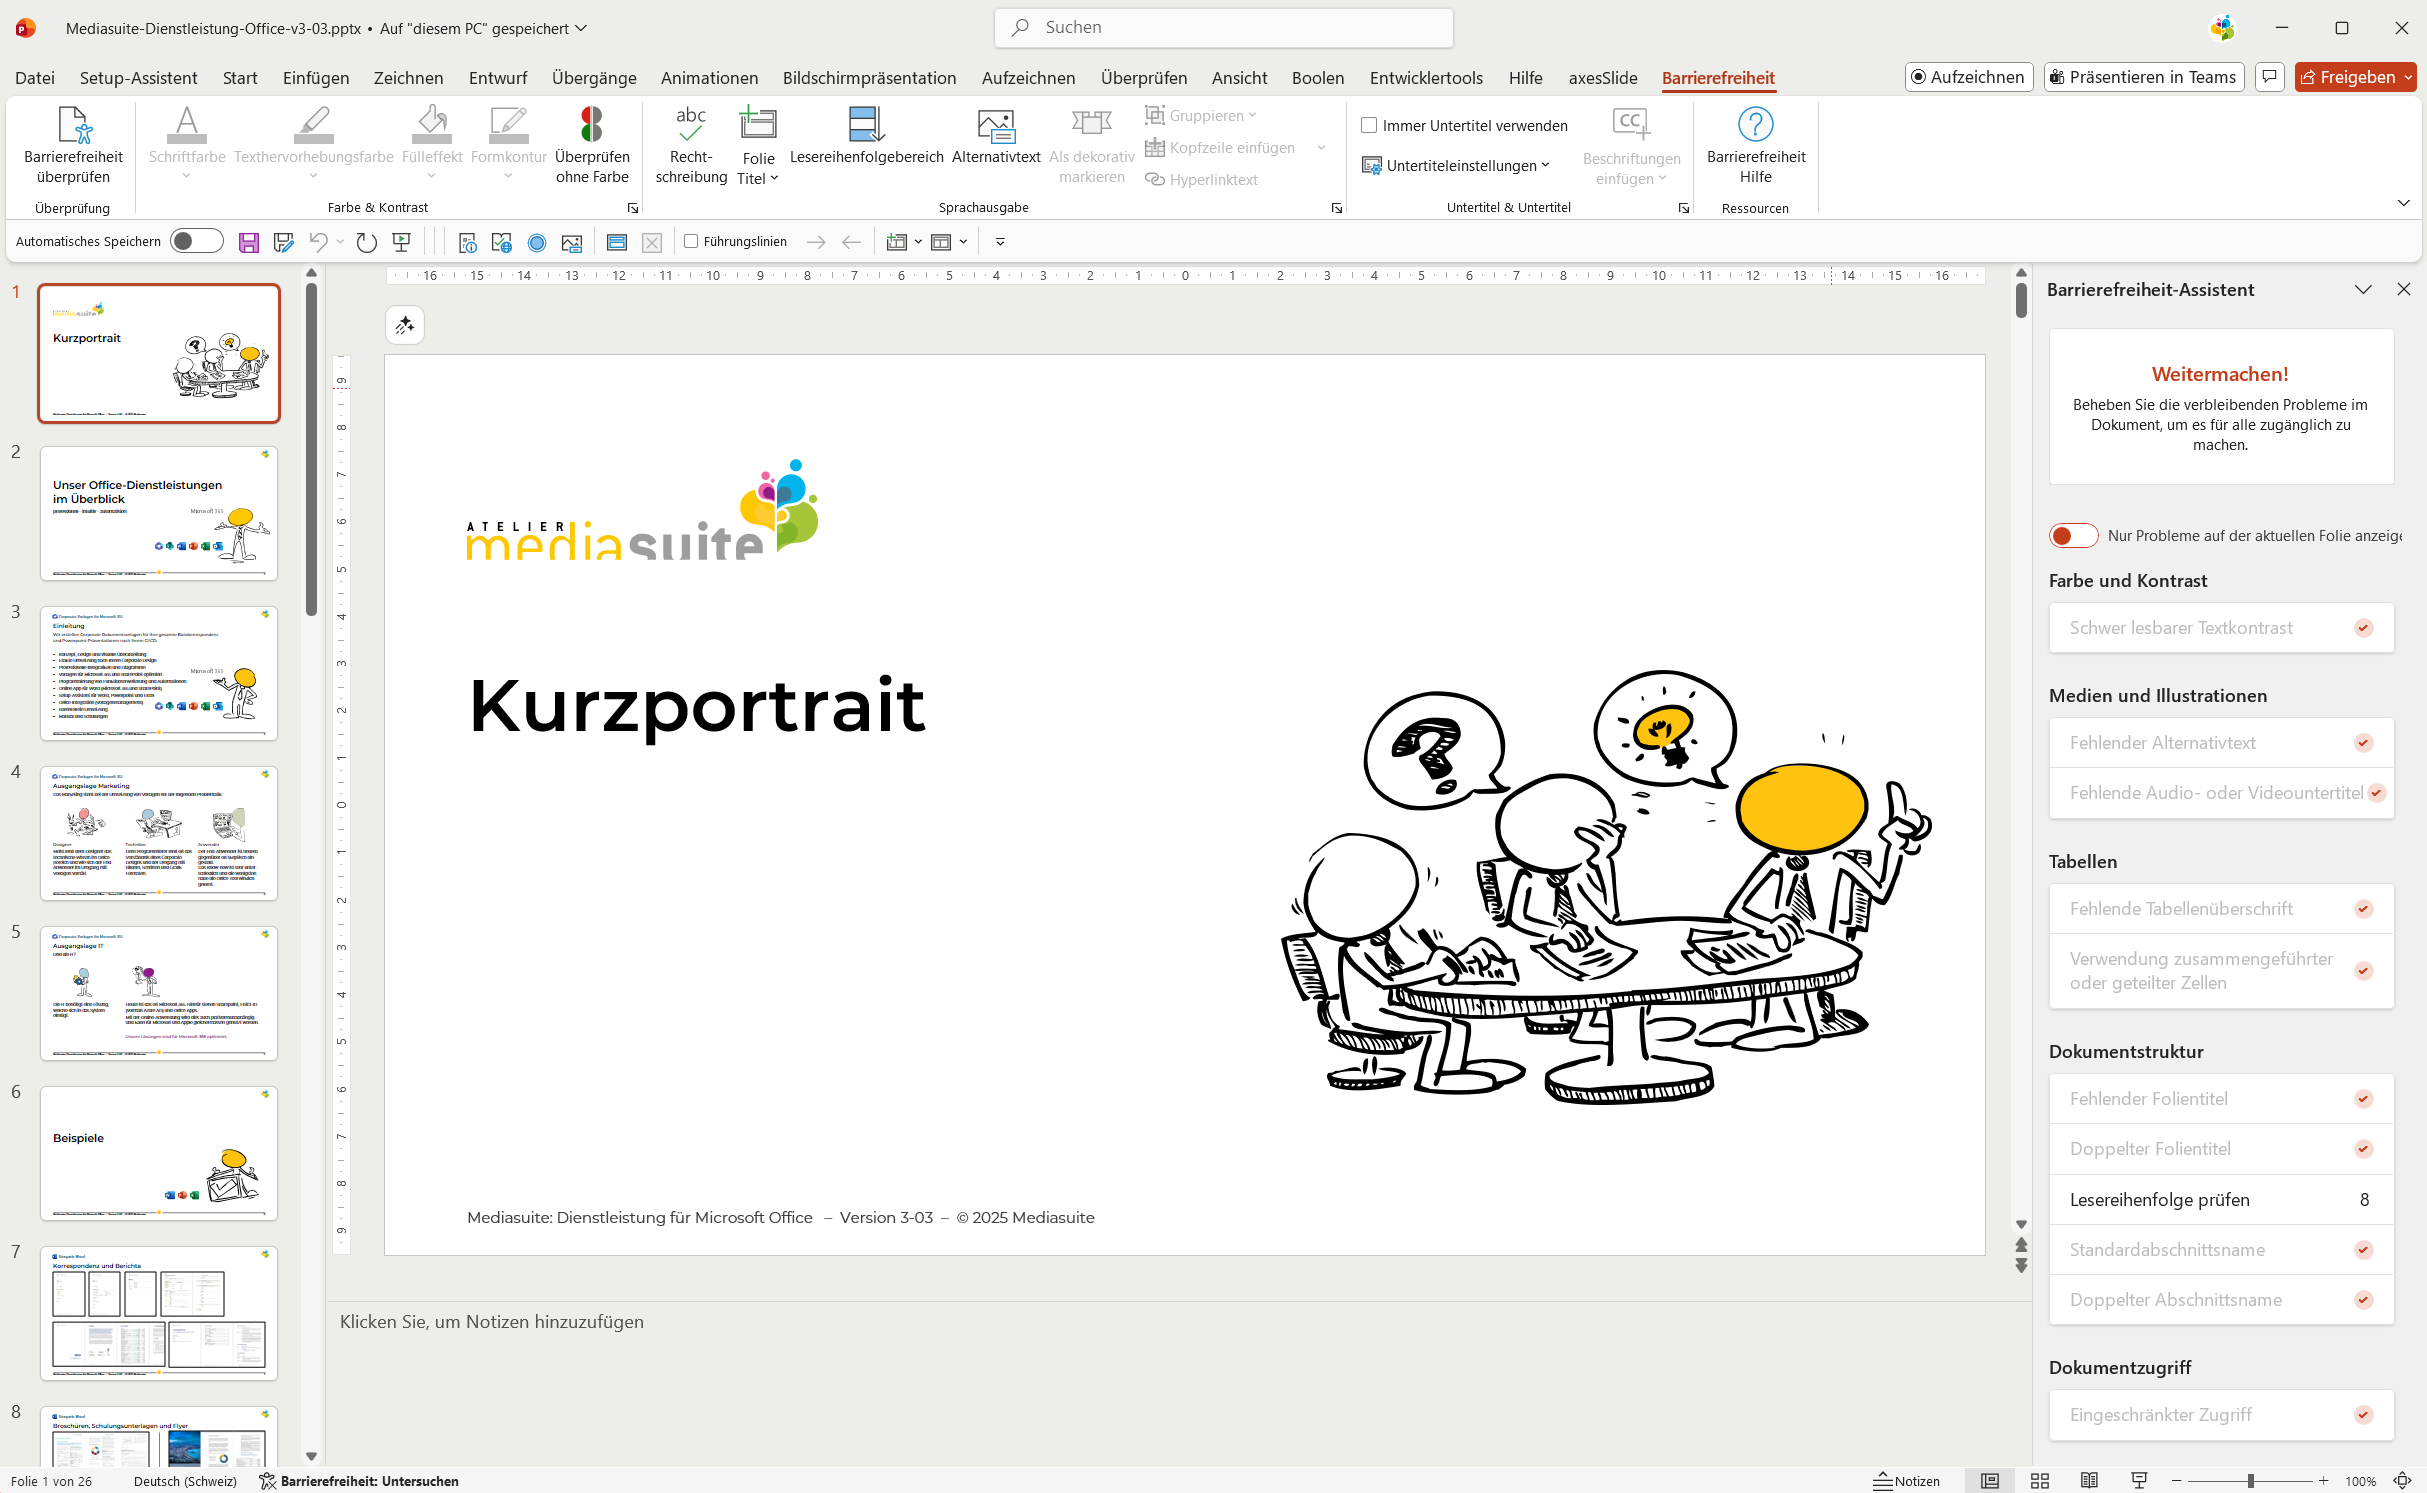Check the Führungslinien checkbox
The height and width of the screenshot is (1493, 2427).
point(691,241)
